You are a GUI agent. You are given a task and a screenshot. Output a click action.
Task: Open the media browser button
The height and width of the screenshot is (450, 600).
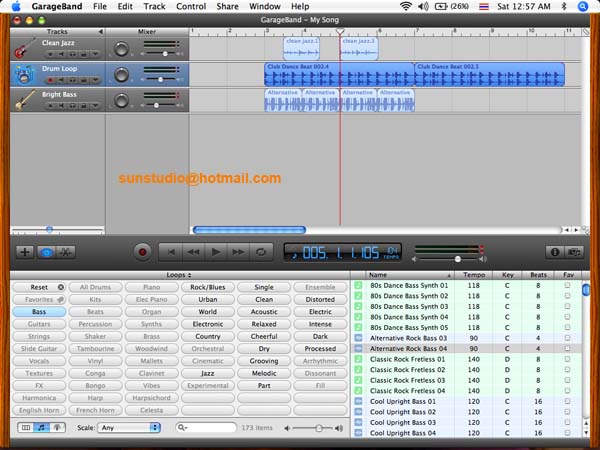coord(574,252)
